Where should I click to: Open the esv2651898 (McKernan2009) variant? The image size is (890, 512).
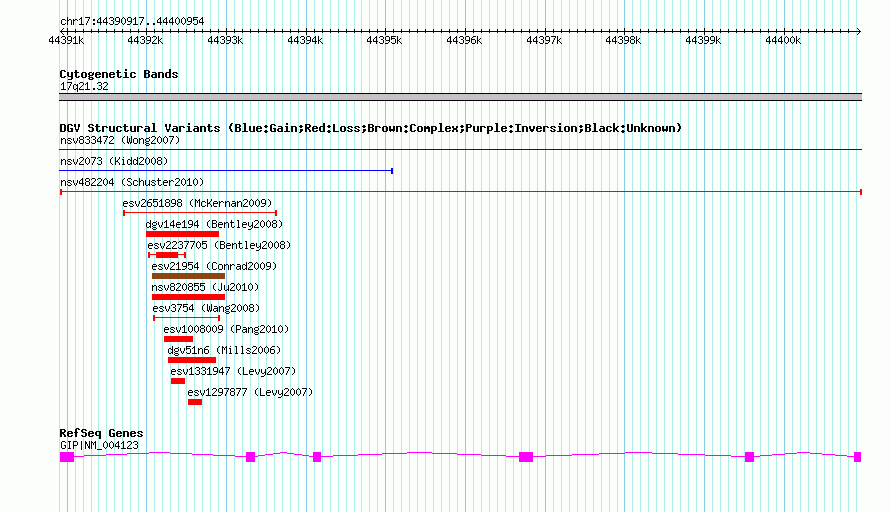[x=197, y=203]
